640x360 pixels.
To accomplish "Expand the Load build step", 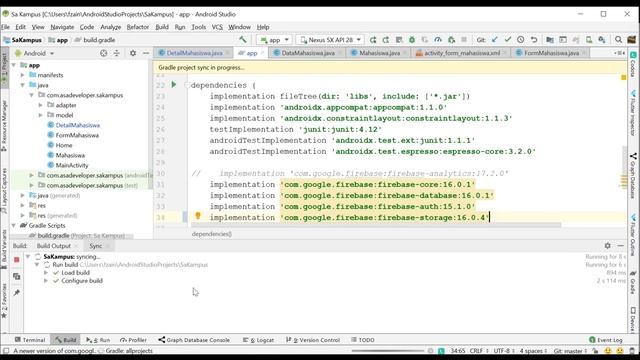I will [46, 273].
